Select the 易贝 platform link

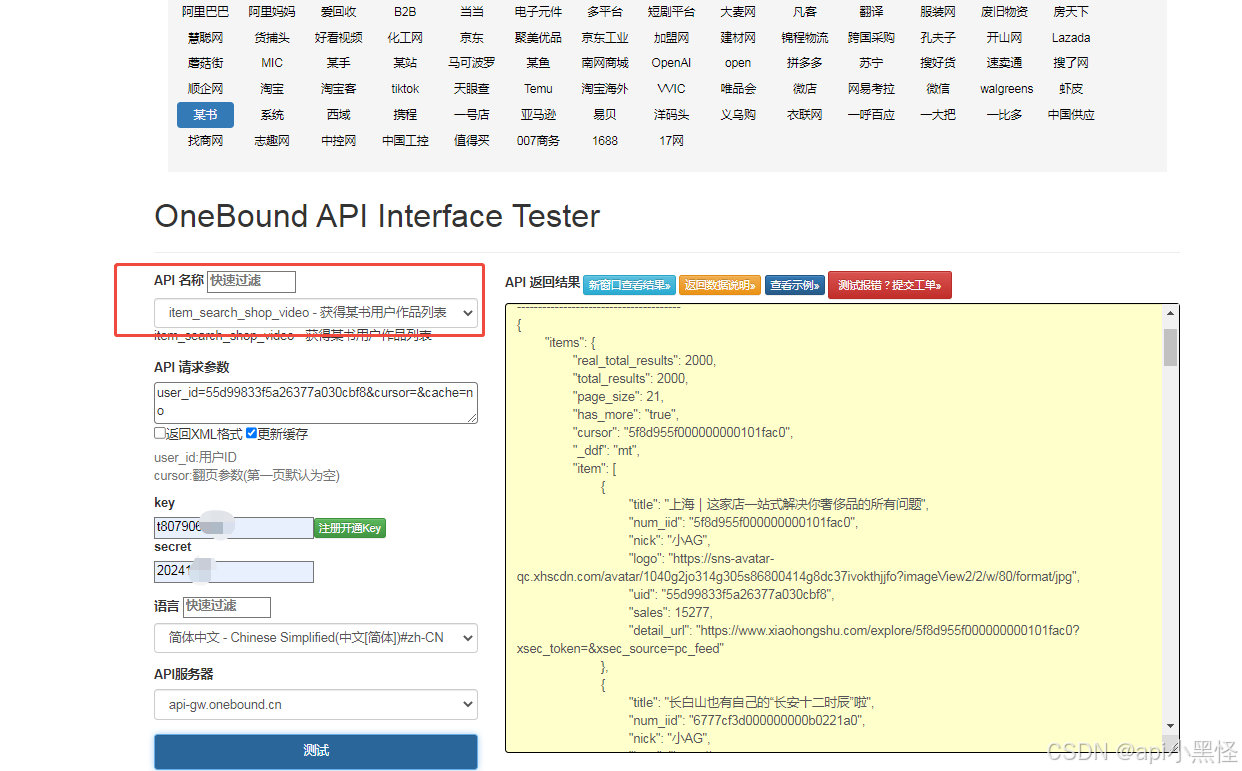[605, 115]
